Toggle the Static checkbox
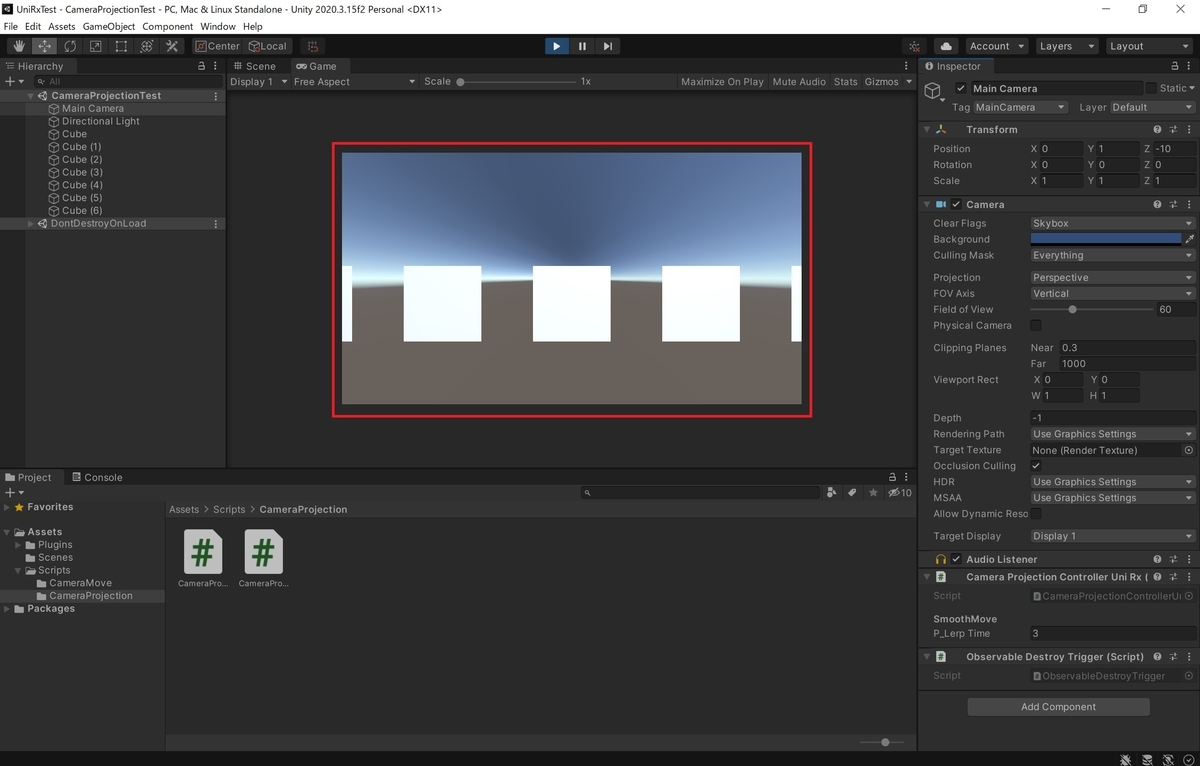The width and height of the screenshot is (1200, 766). click(1151, 88)
